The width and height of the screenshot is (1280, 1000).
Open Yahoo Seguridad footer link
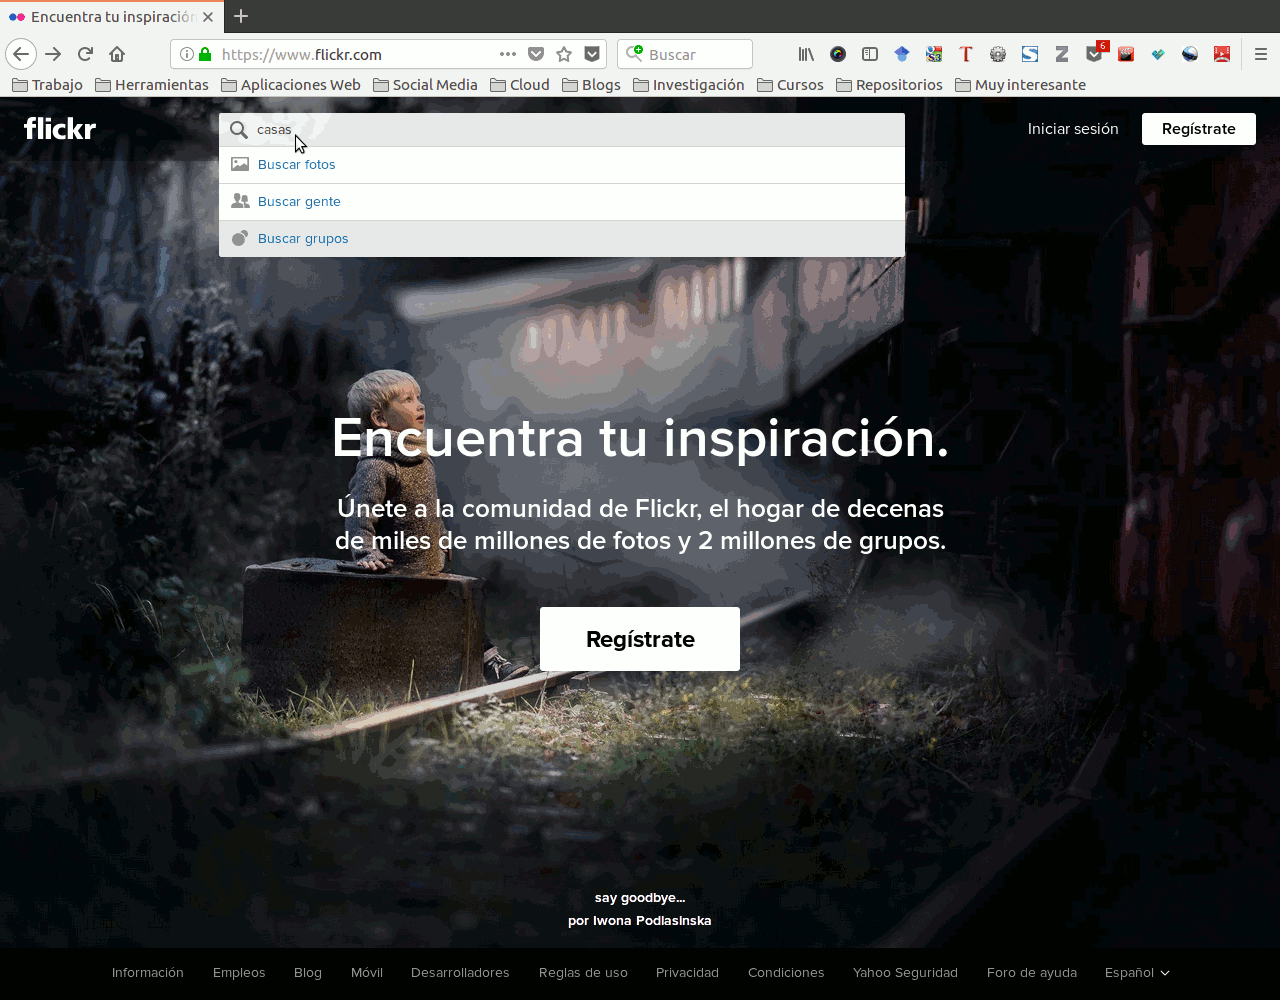pos(905,972)
